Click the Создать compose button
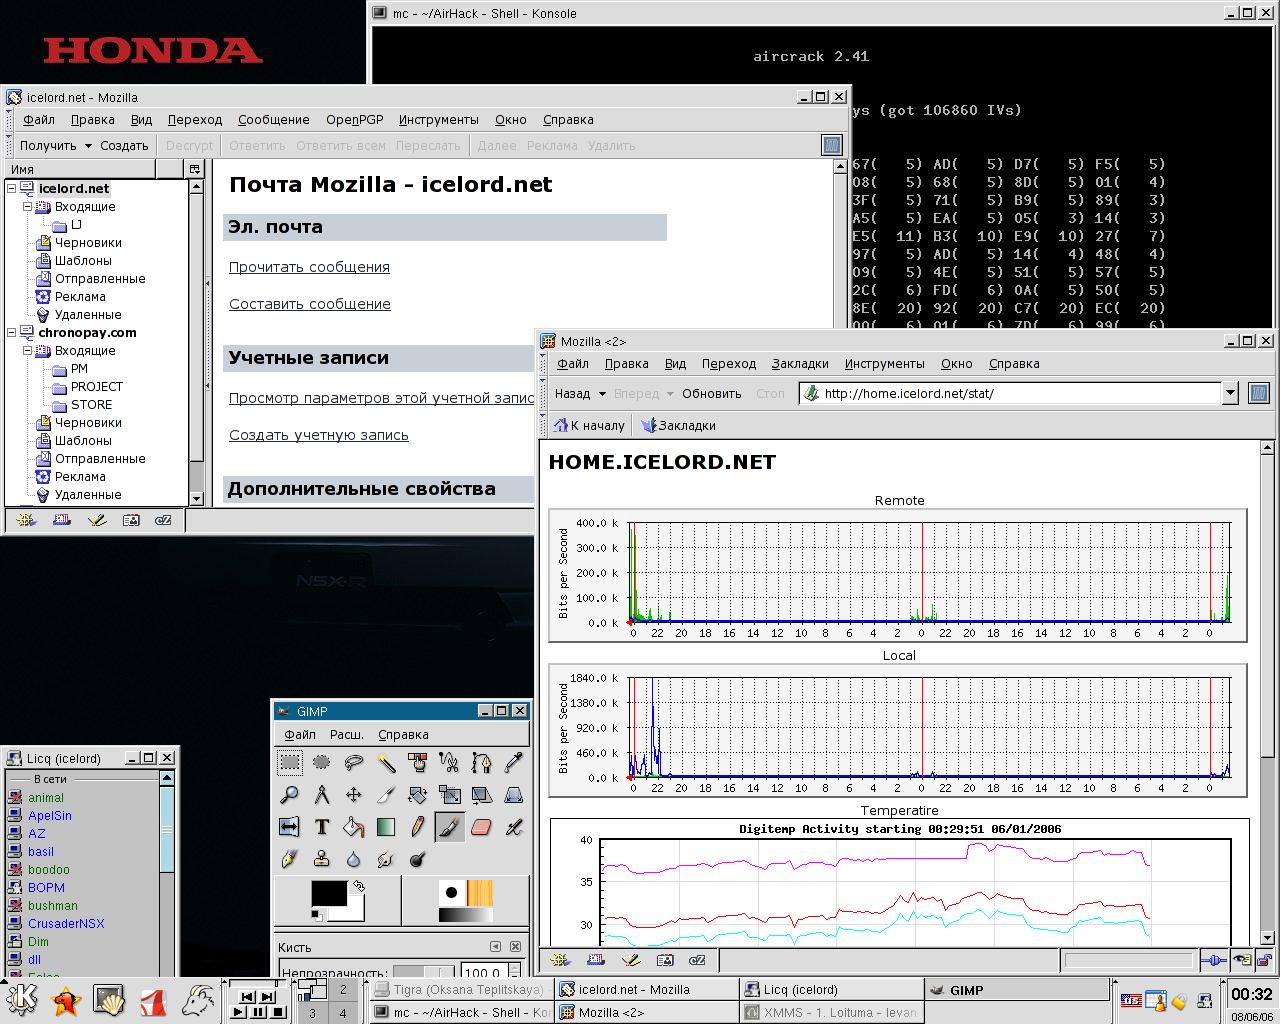This screenshot has height=1024, width=1280. coord(124,145)
